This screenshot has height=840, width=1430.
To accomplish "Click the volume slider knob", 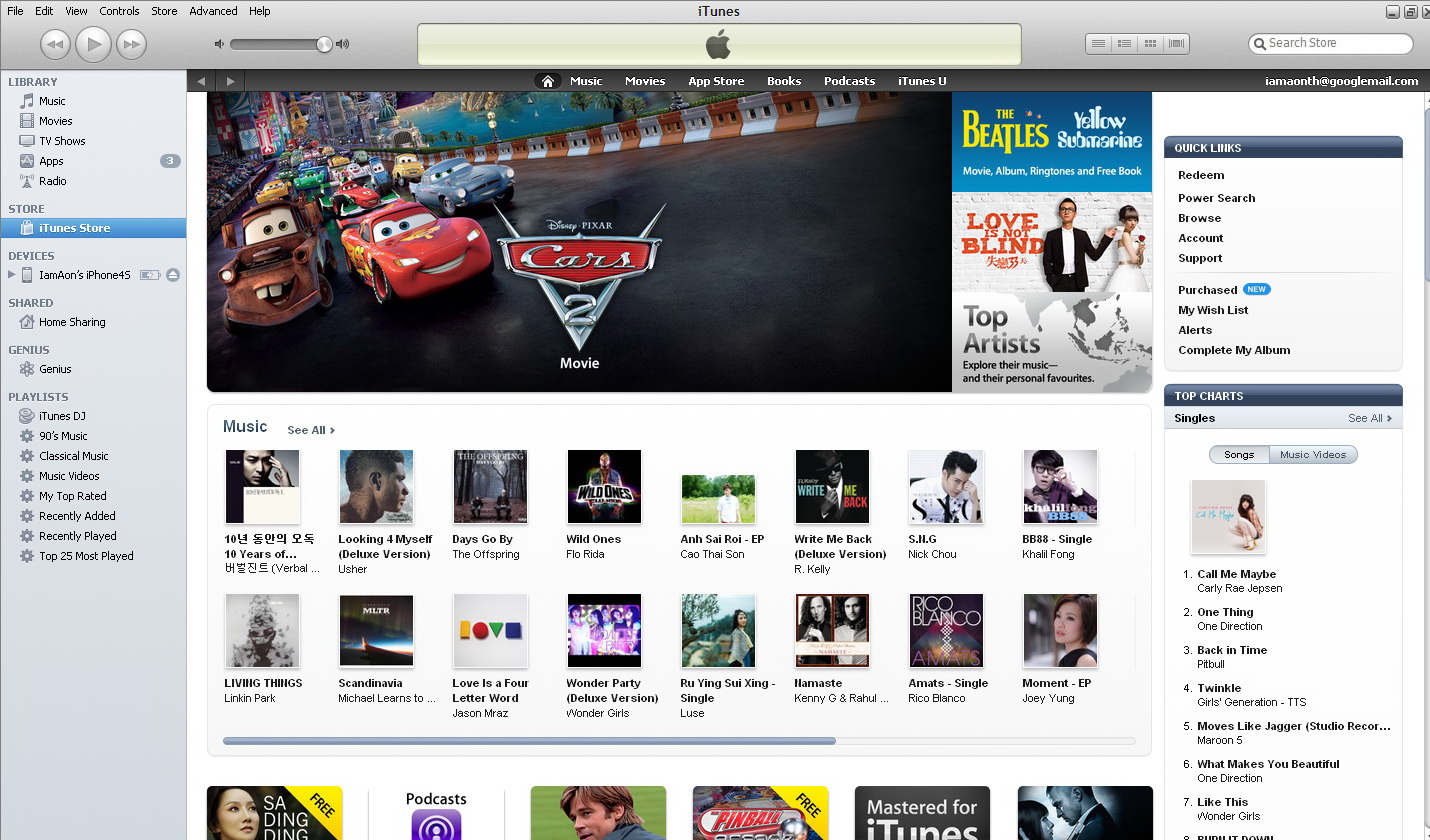I will tap(324, 44).
